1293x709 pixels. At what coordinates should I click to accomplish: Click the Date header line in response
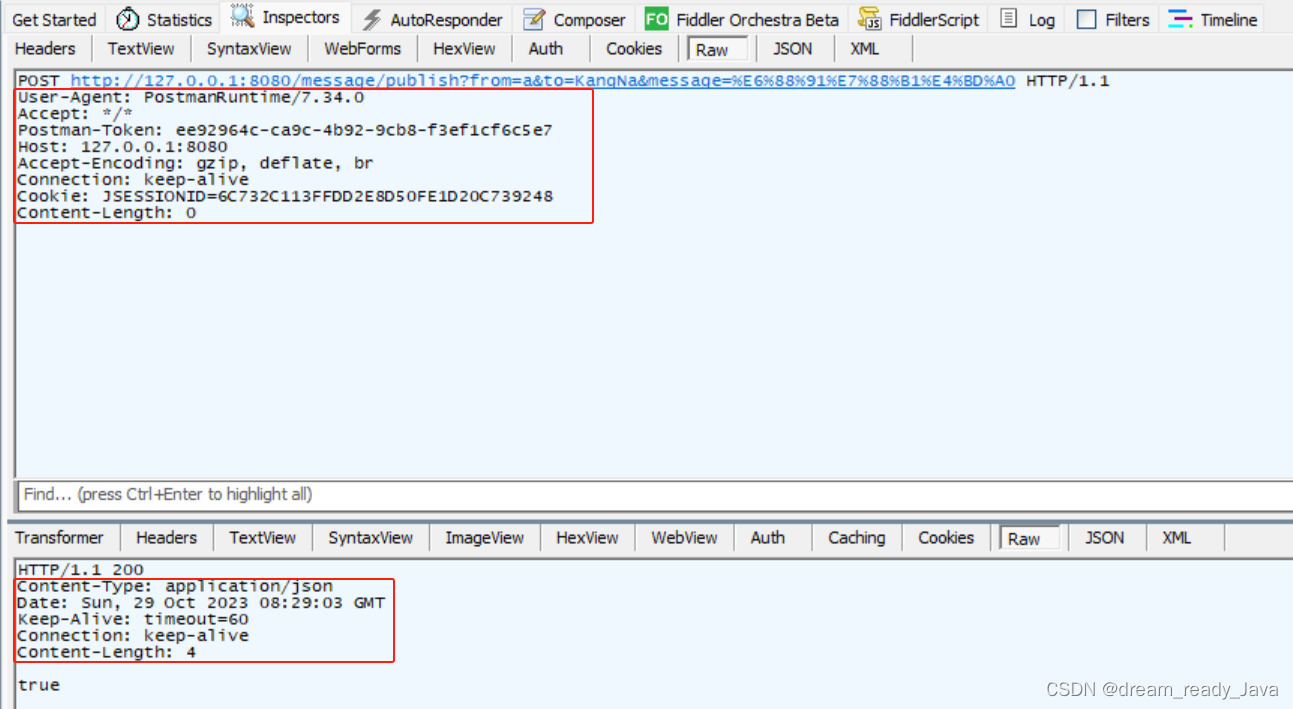[201, 603]
